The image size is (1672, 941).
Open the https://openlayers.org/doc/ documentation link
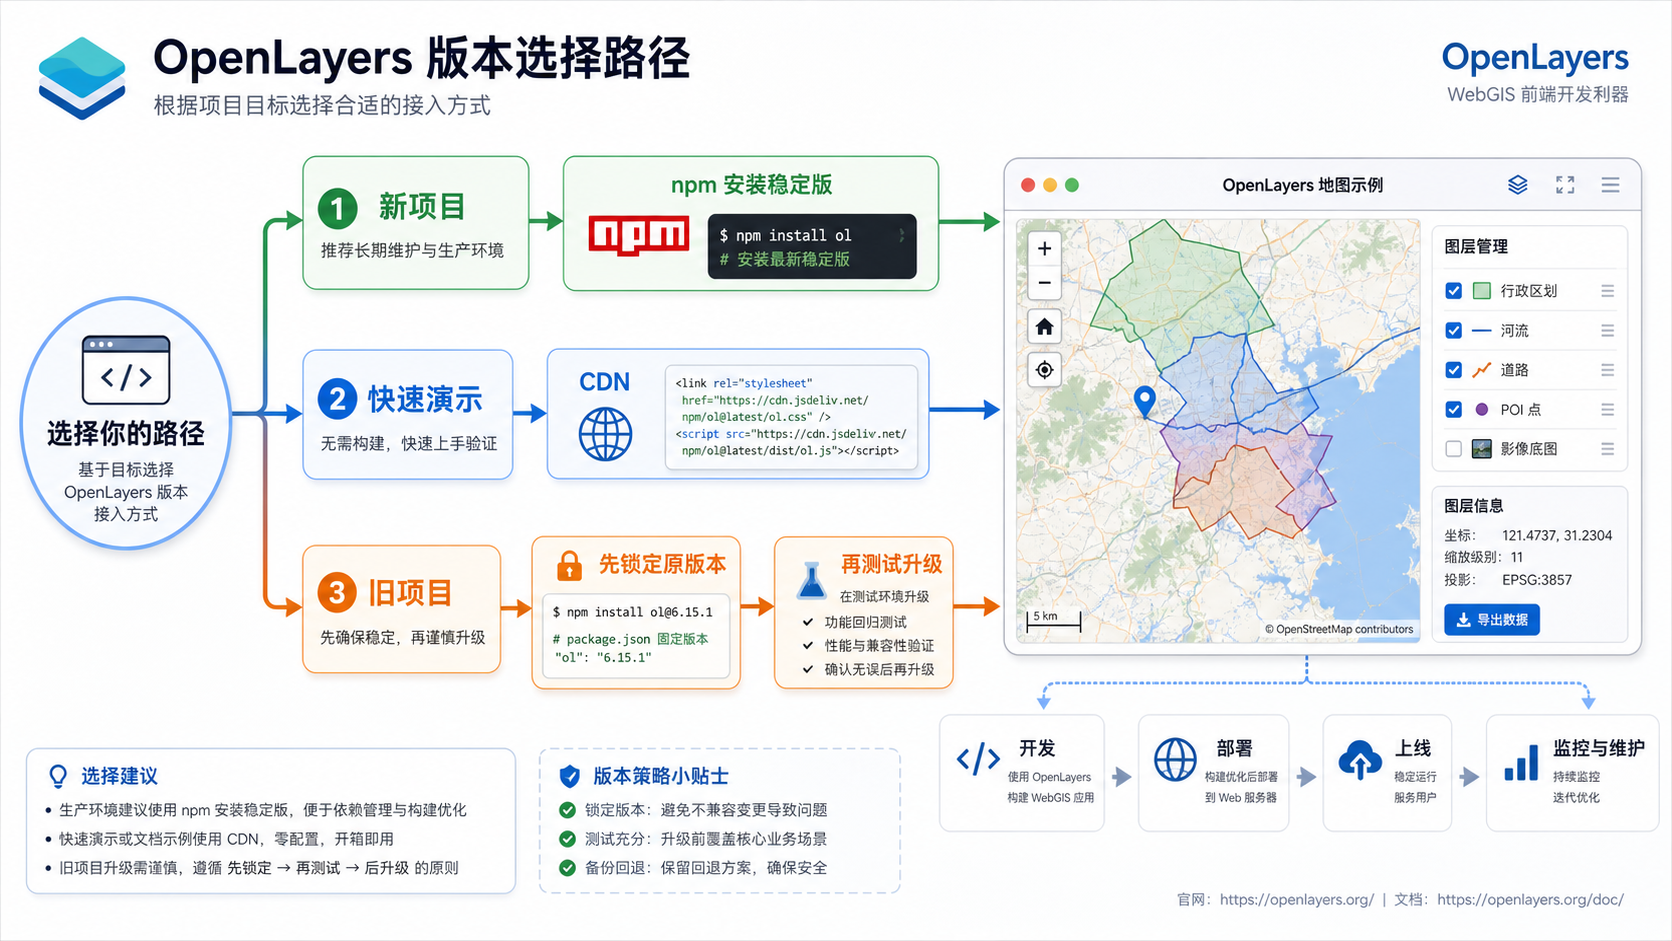tap(1531, 900)
